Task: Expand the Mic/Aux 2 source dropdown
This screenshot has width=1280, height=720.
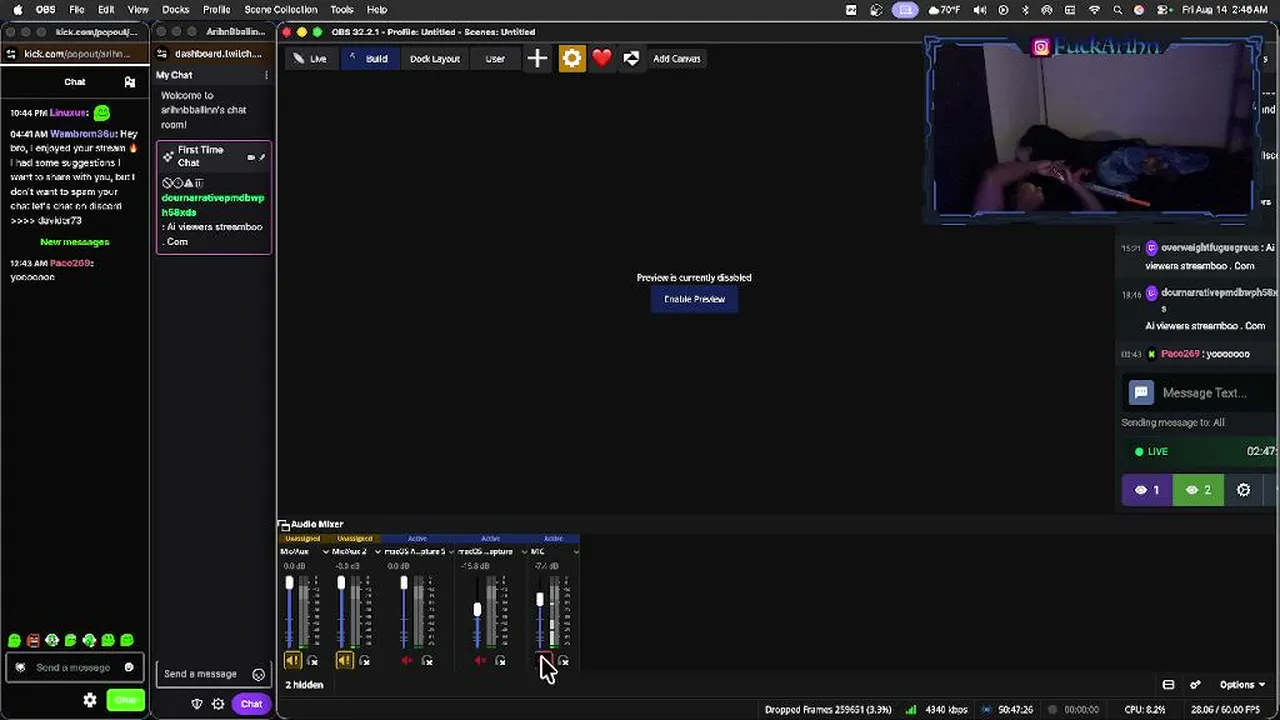Action: coord(377,552)
